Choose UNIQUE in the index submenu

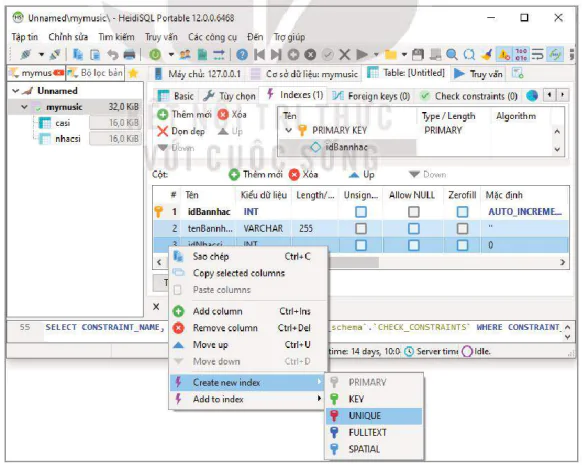pyautogui.click(x=374, y=416)
